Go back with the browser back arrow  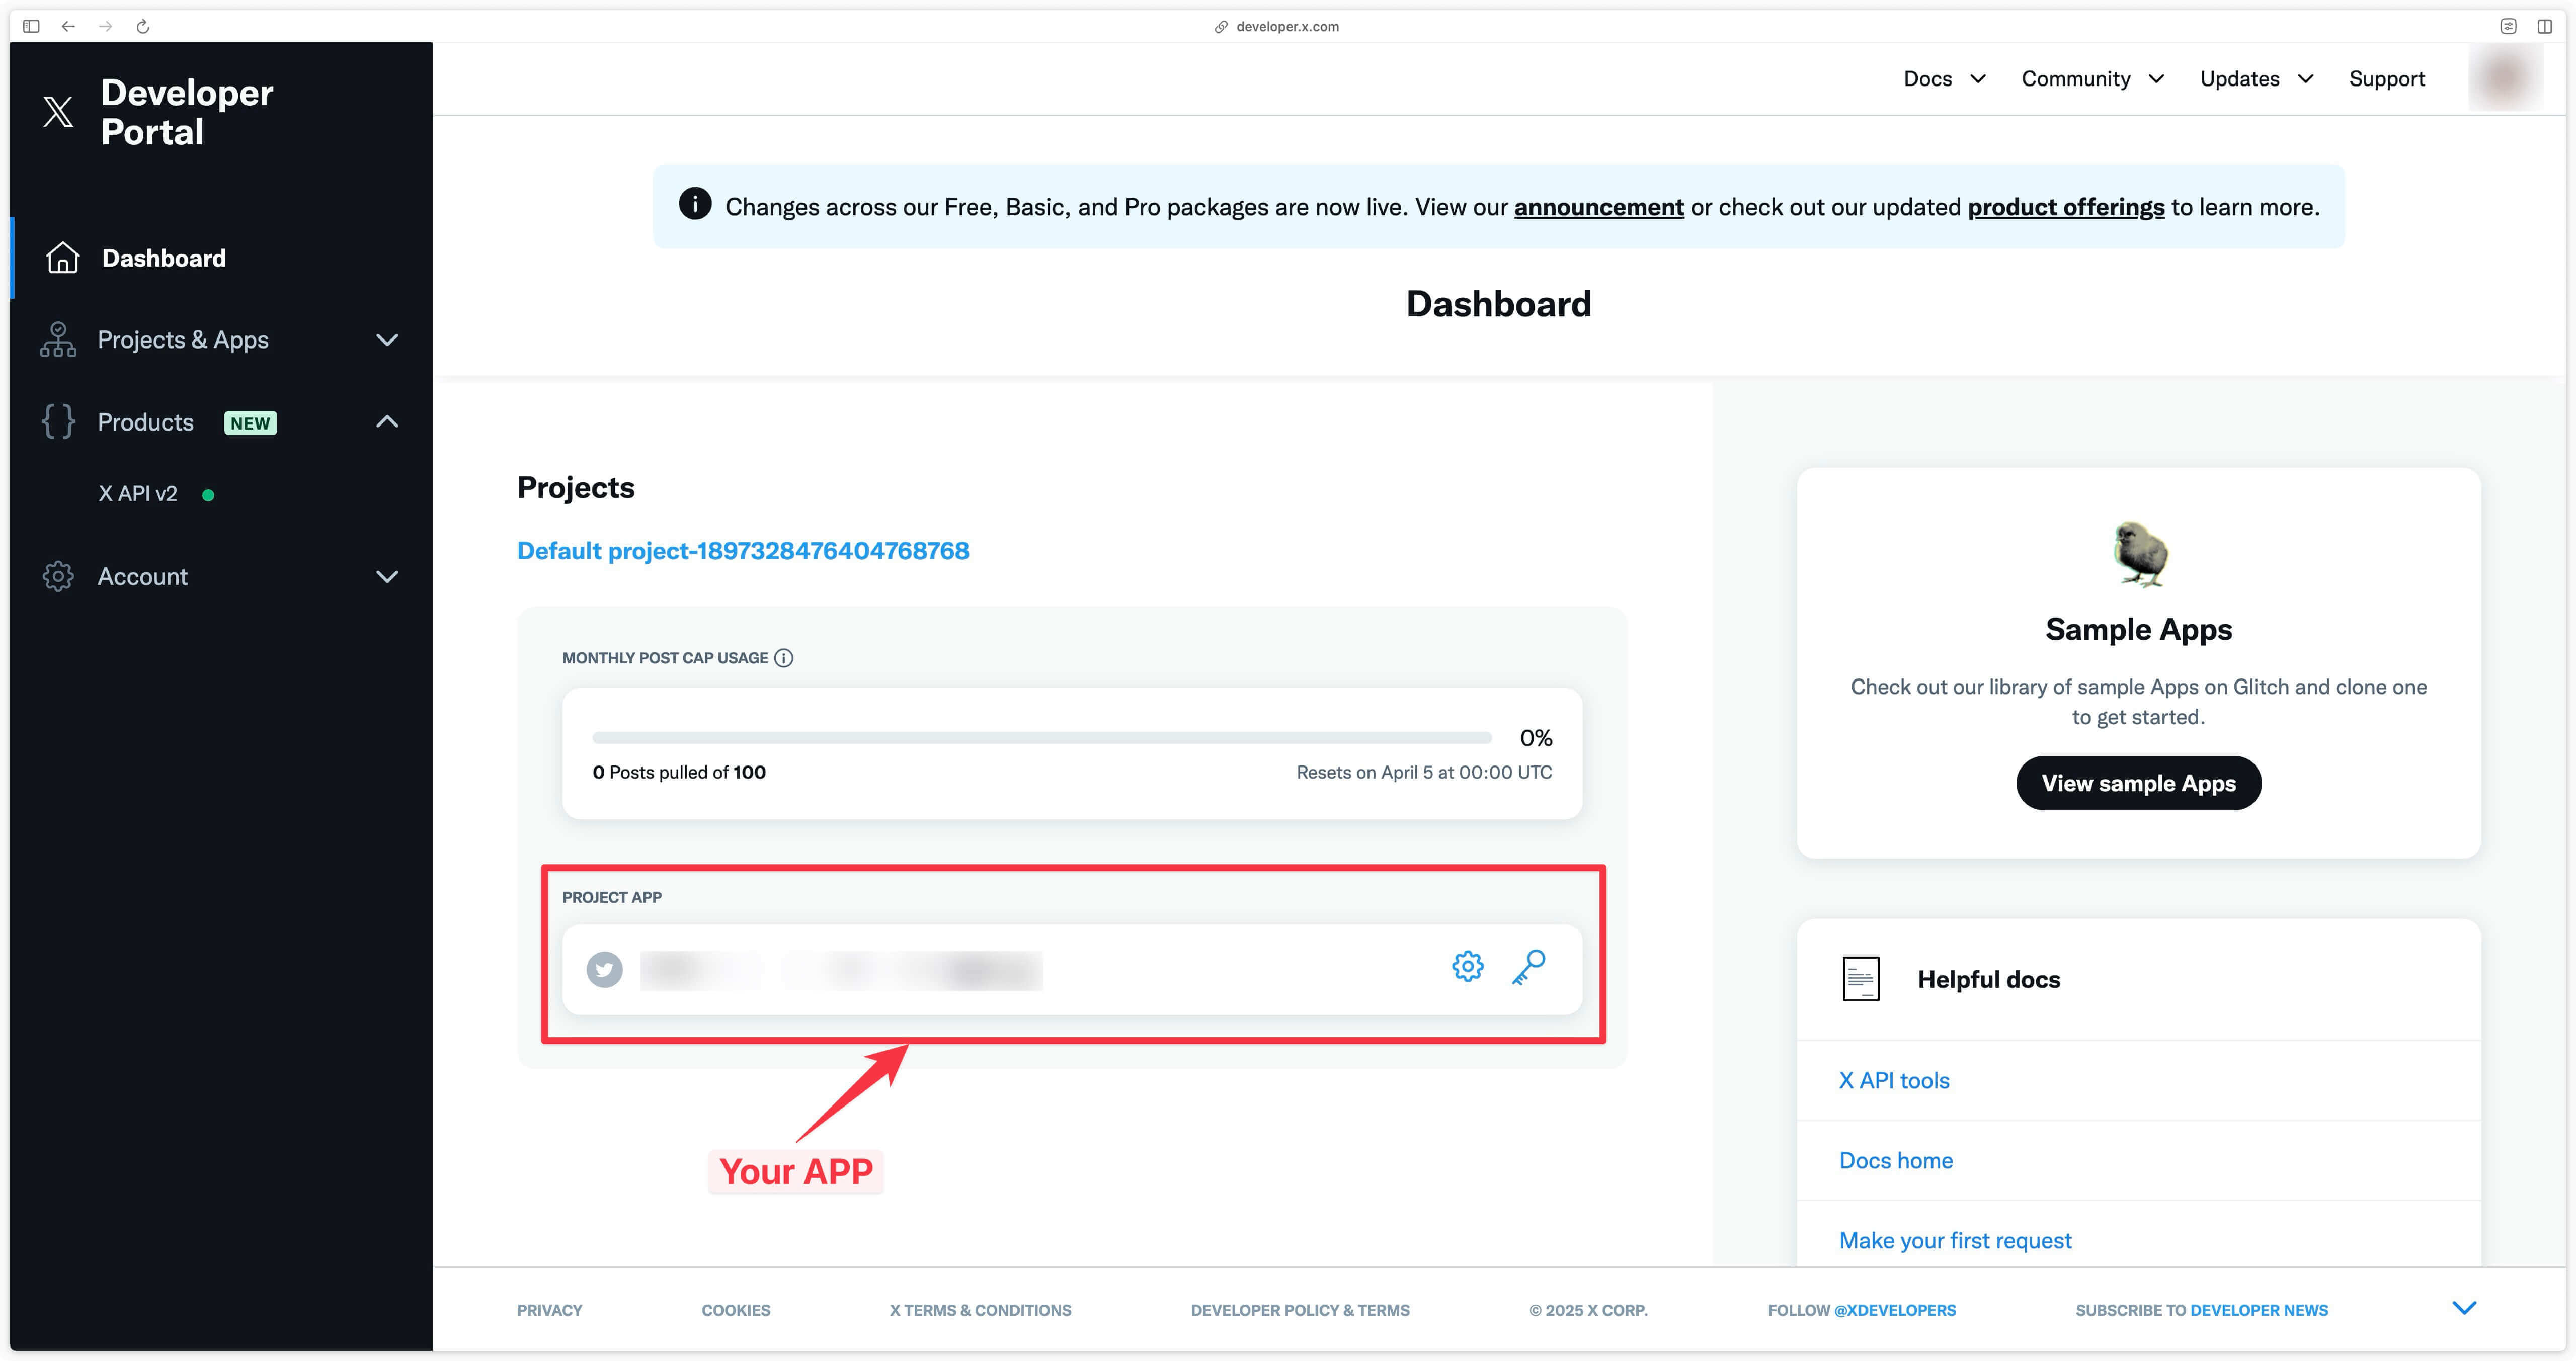click(x=68, y=26)
